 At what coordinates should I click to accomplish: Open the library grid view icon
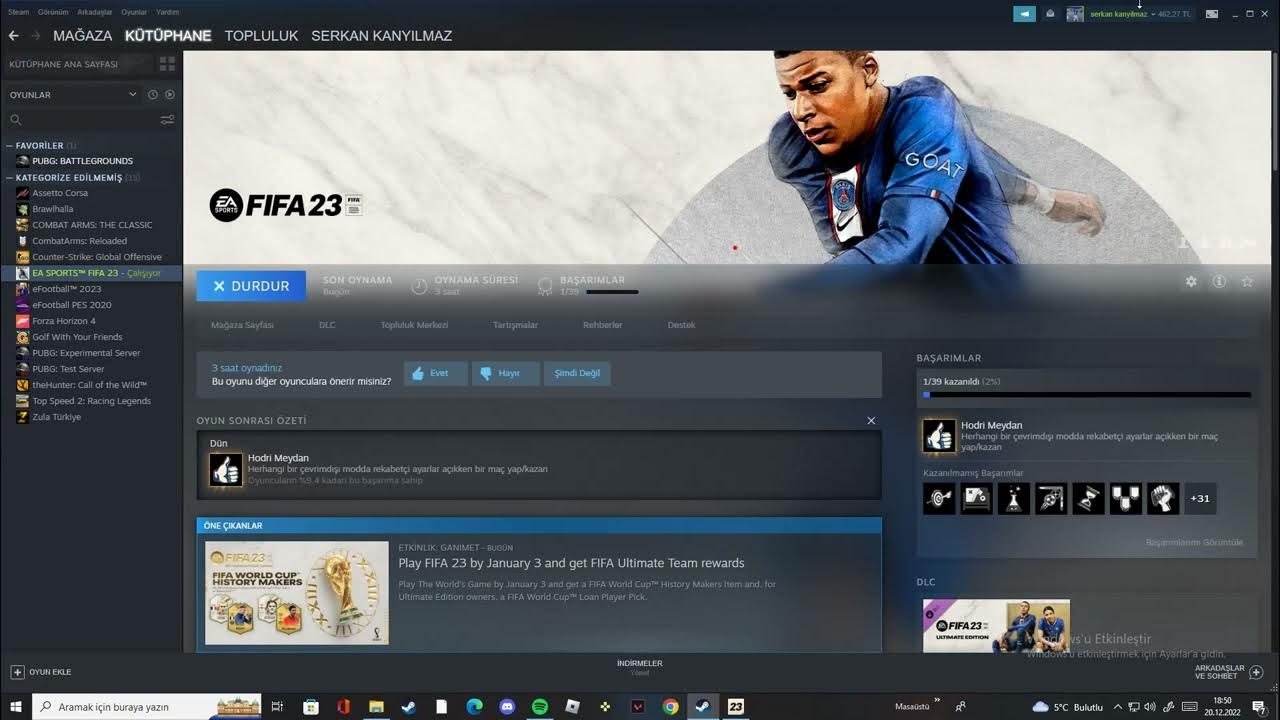(167, 64)
